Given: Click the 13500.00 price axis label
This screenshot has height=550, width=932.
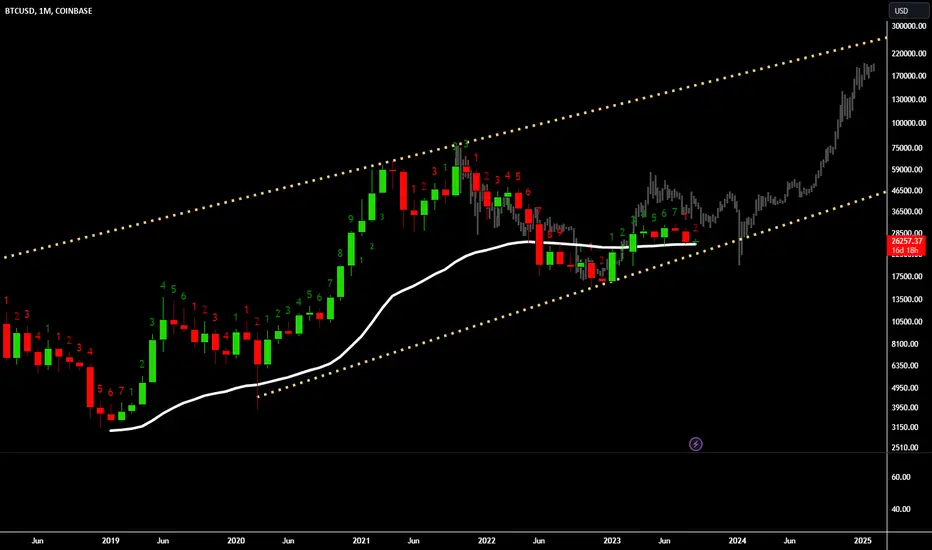Looking at the screenshot, I should tap(909, 299).
